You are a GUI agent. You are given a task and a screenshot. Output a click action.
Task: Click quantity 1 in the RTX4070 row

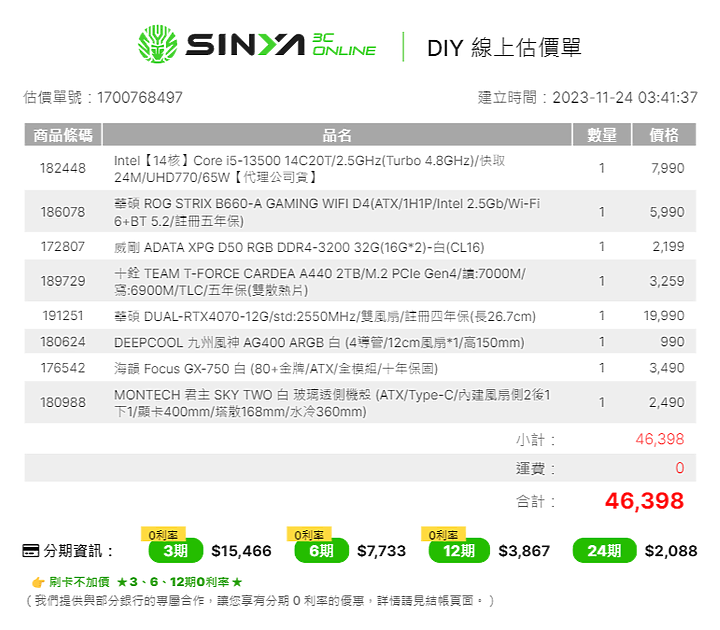pos(602,315)
